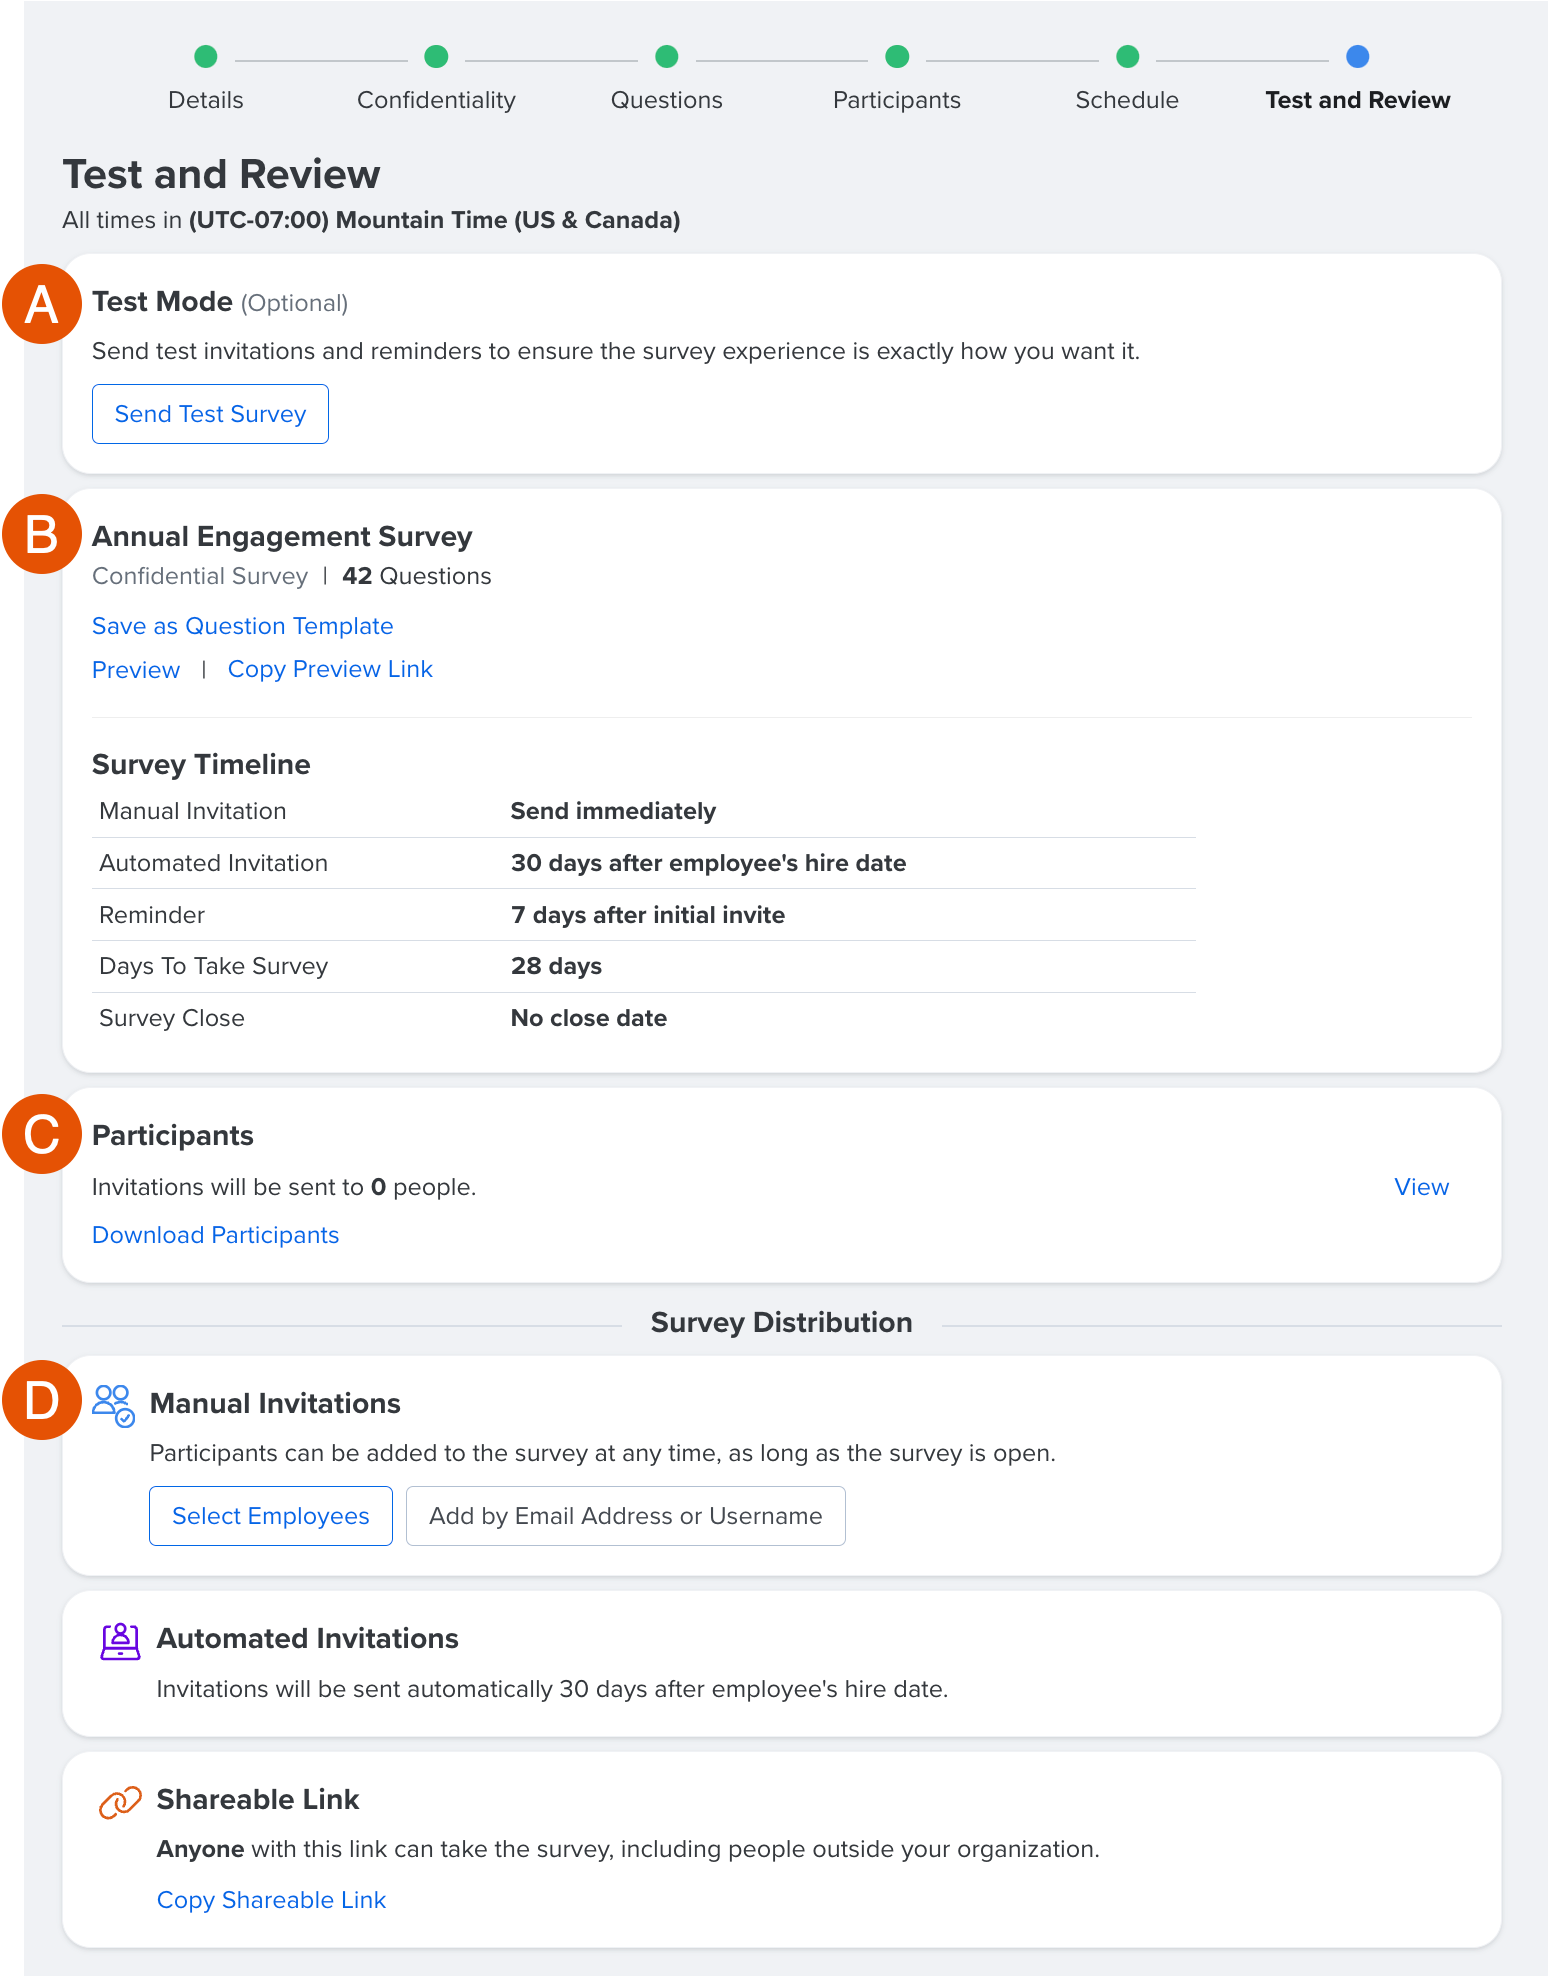Switch to the Schedule step

pos(1127,99)
